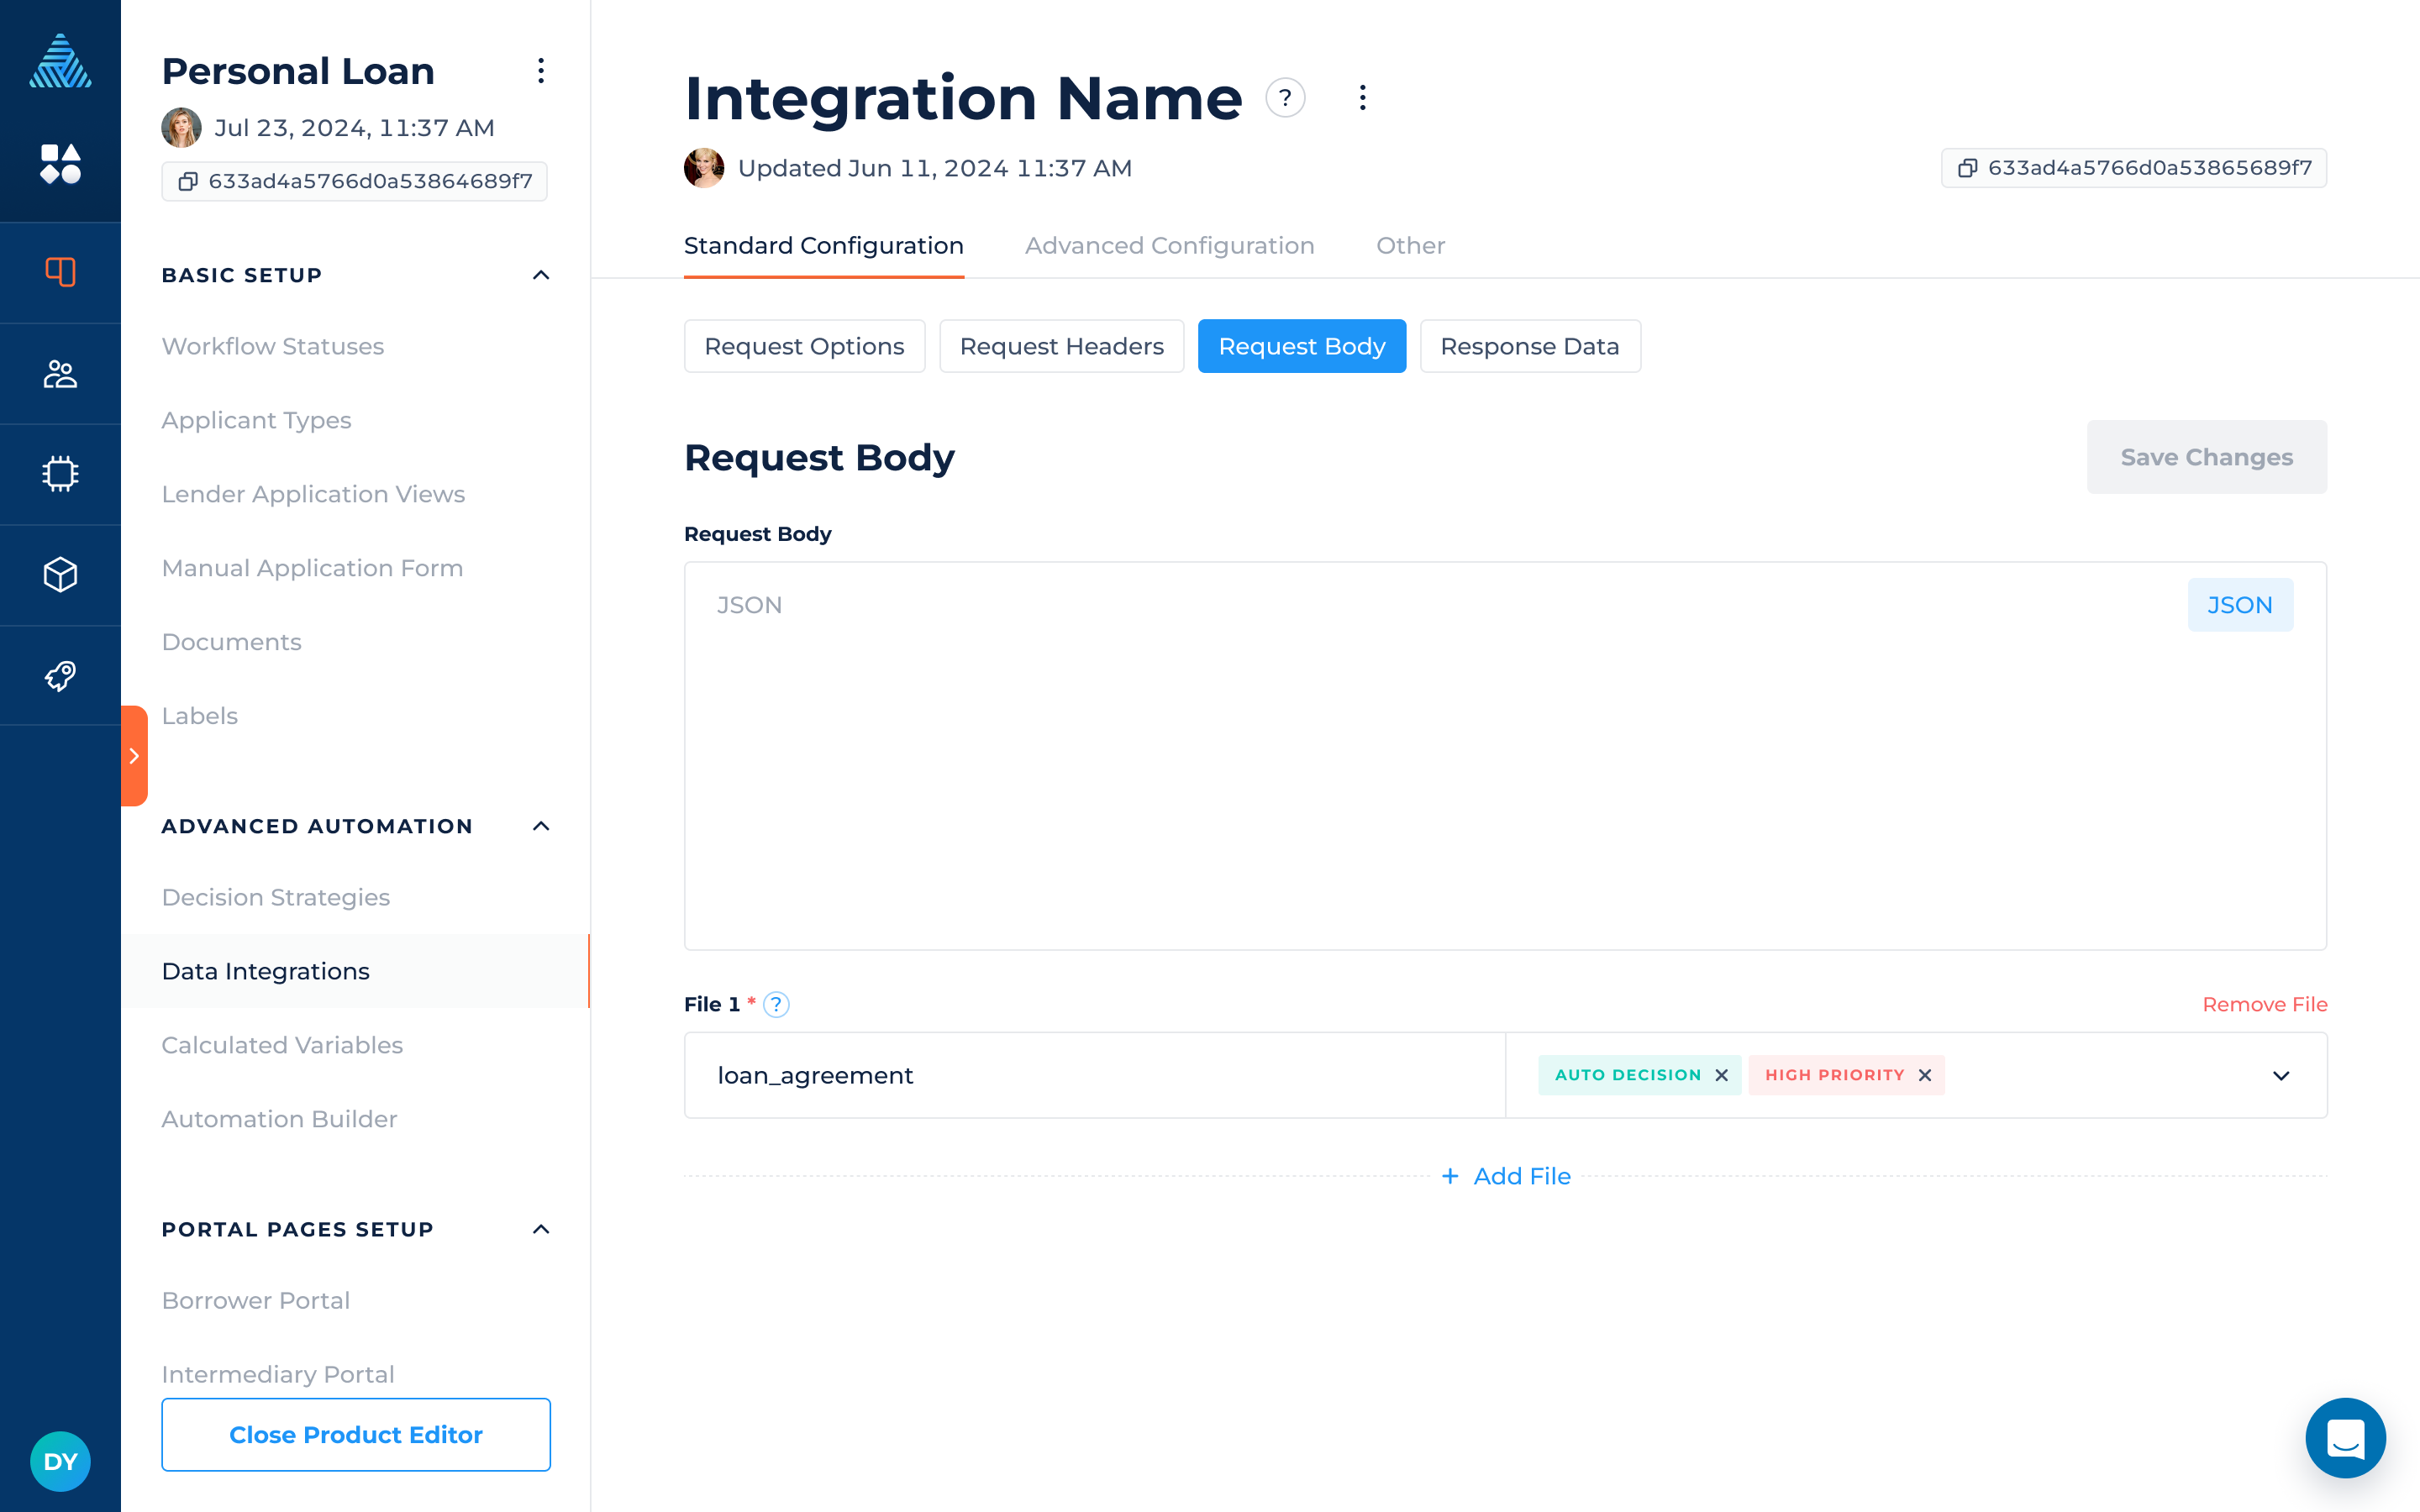Click the rocket deployment icon in sidebar
2420x1512 pixels.
coord(60,676)
